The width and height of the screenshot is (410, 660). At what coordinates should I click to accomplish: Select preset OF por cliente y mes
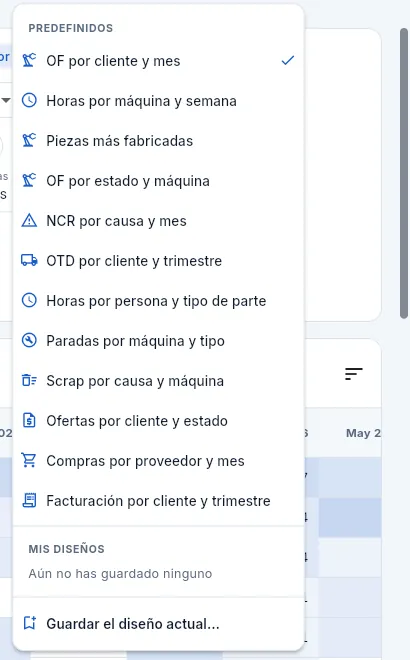tap(158, 61)
